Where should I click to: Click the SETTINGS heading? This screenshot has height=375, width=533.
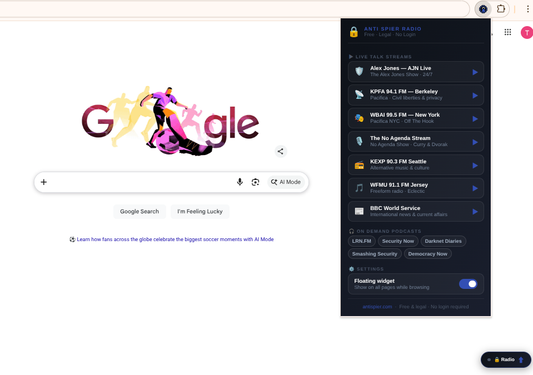[x=370, y=269]
